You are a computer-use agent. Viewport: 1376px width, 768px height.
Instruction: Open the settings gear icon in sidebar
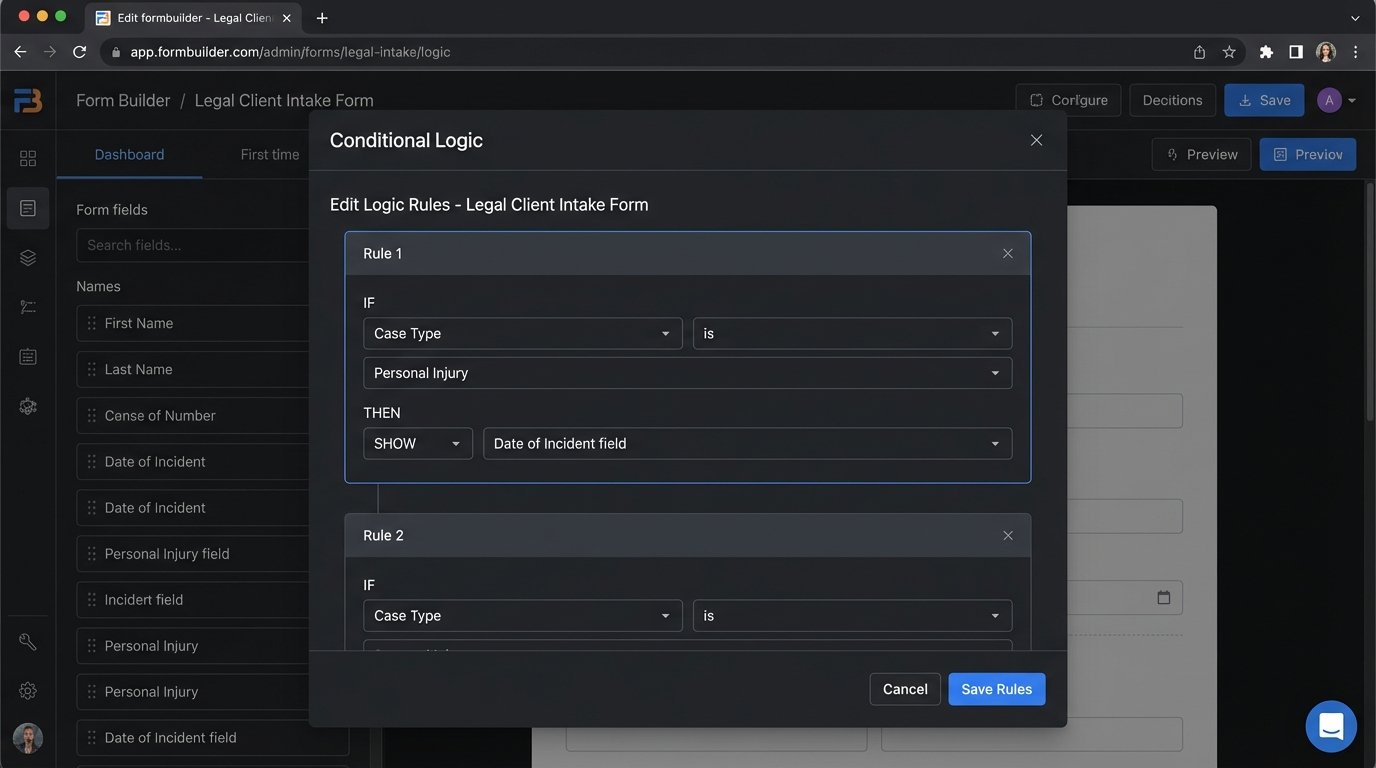27,690
